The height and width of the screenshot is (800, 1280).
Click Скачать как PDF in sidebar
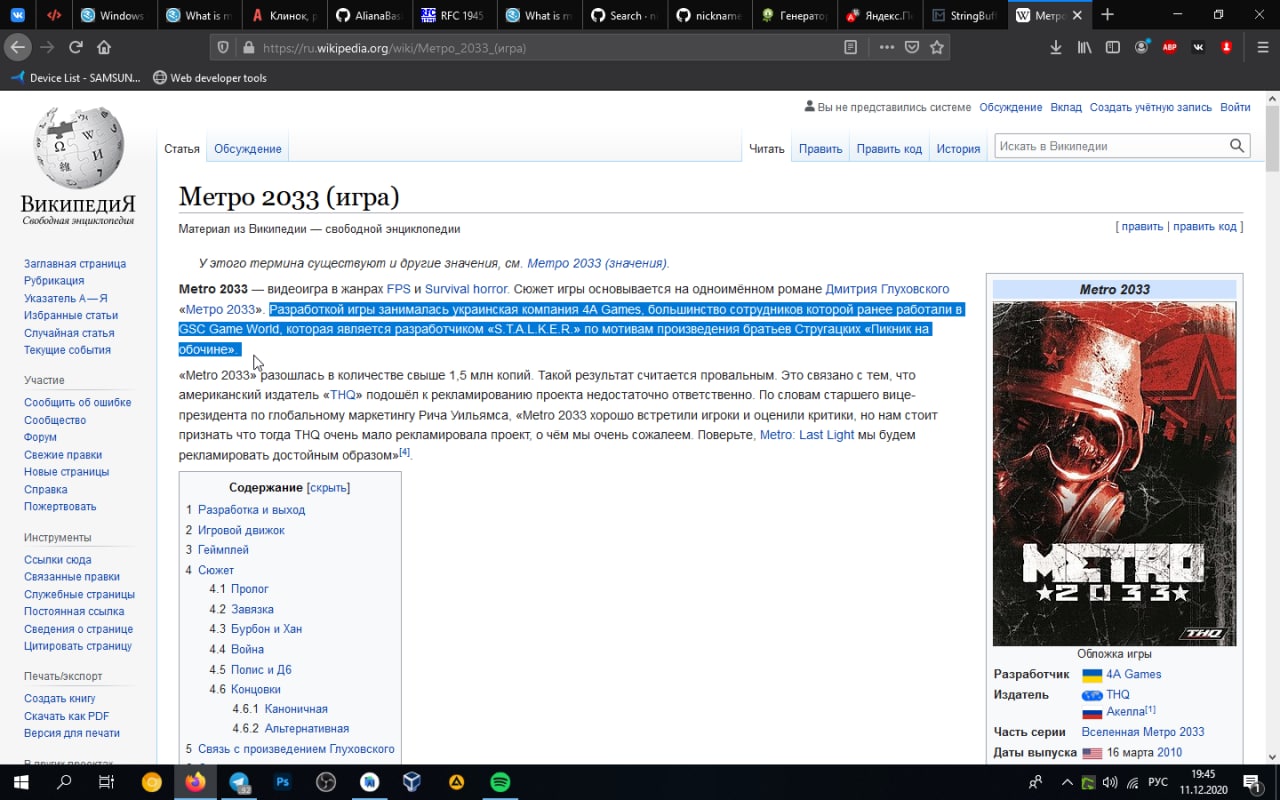(67, 716)
